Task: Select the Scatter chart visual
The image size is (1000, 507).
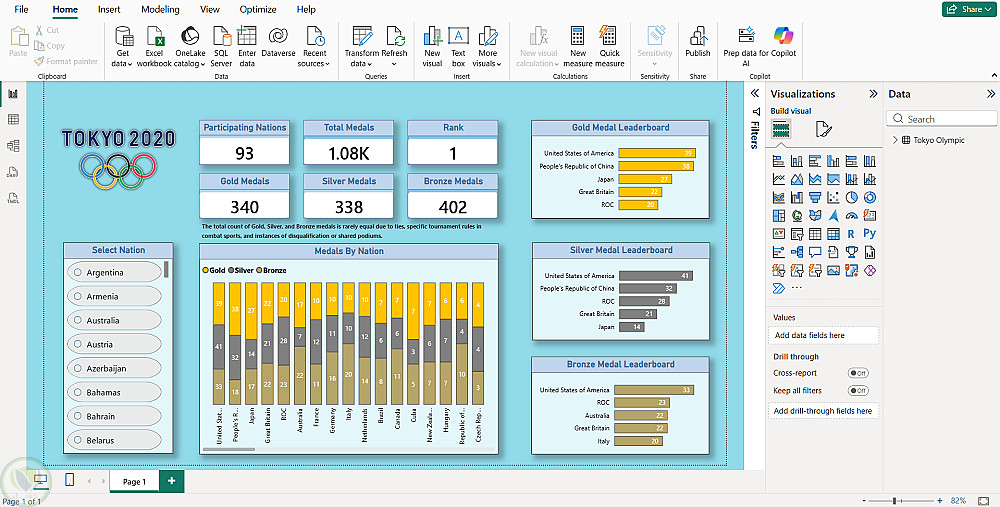Action: 833,198
